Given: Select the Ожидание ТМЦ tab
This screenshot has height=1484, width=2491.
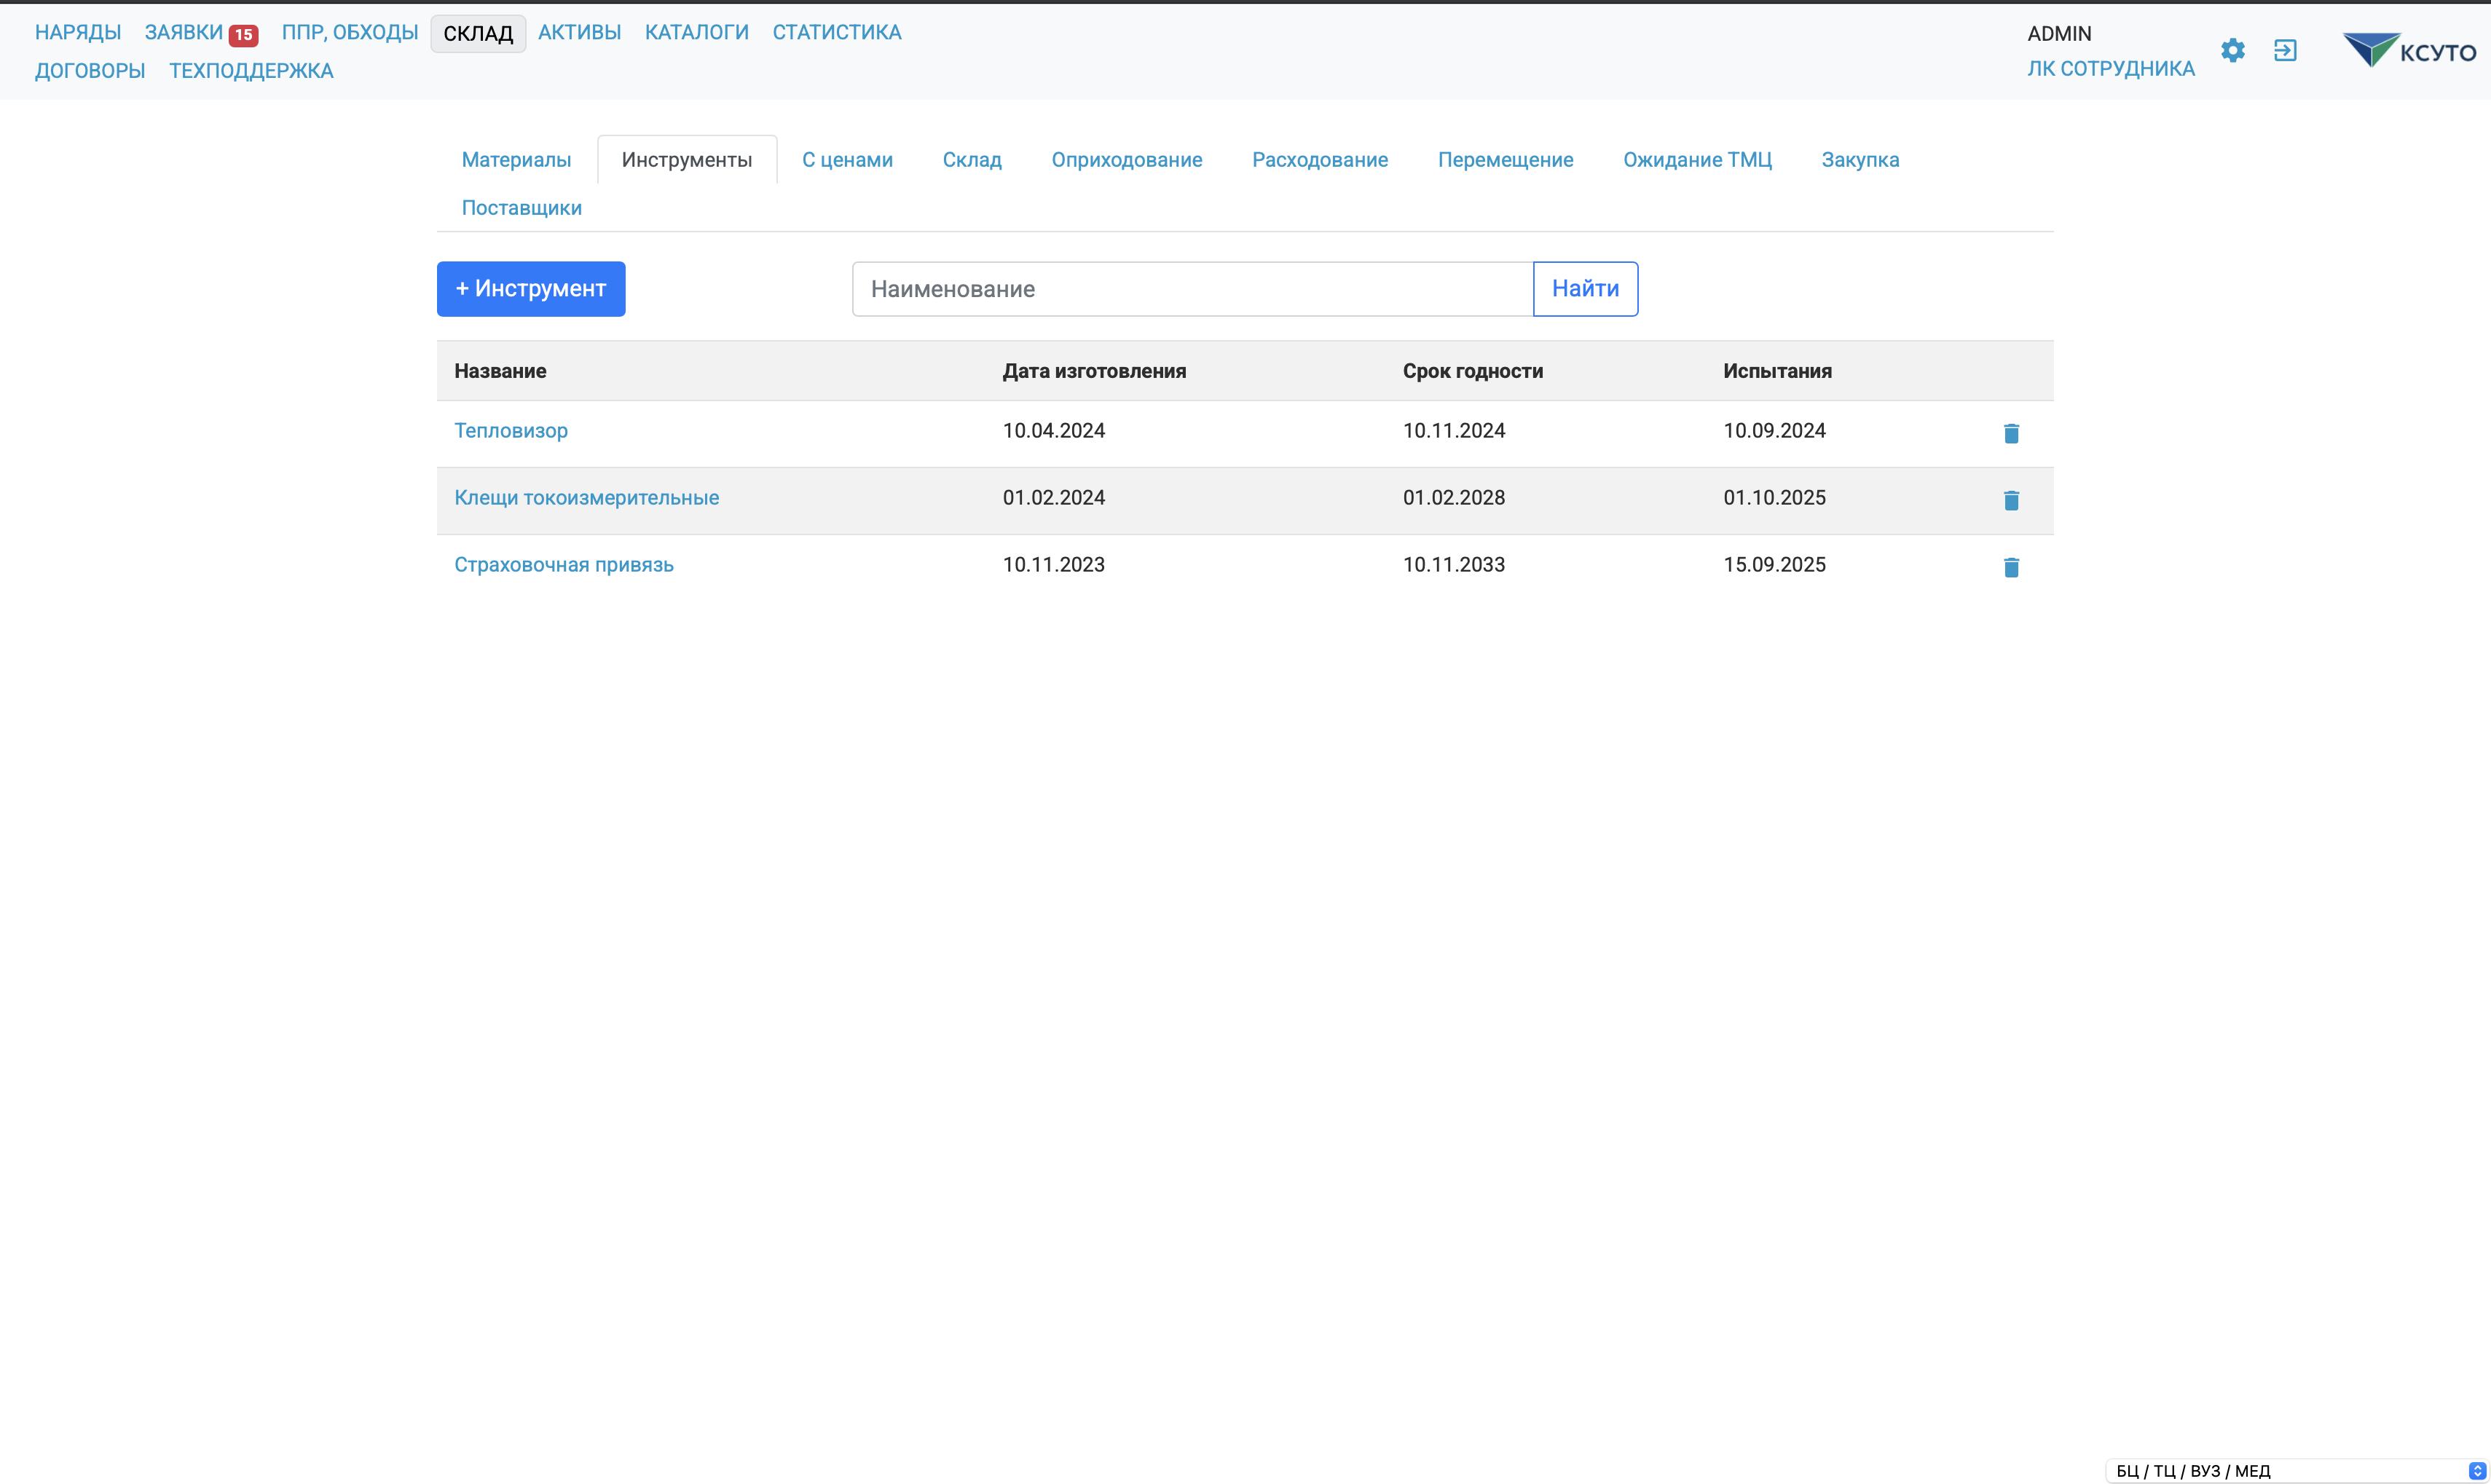Looking at the screenshot, I should point(1697,160).
